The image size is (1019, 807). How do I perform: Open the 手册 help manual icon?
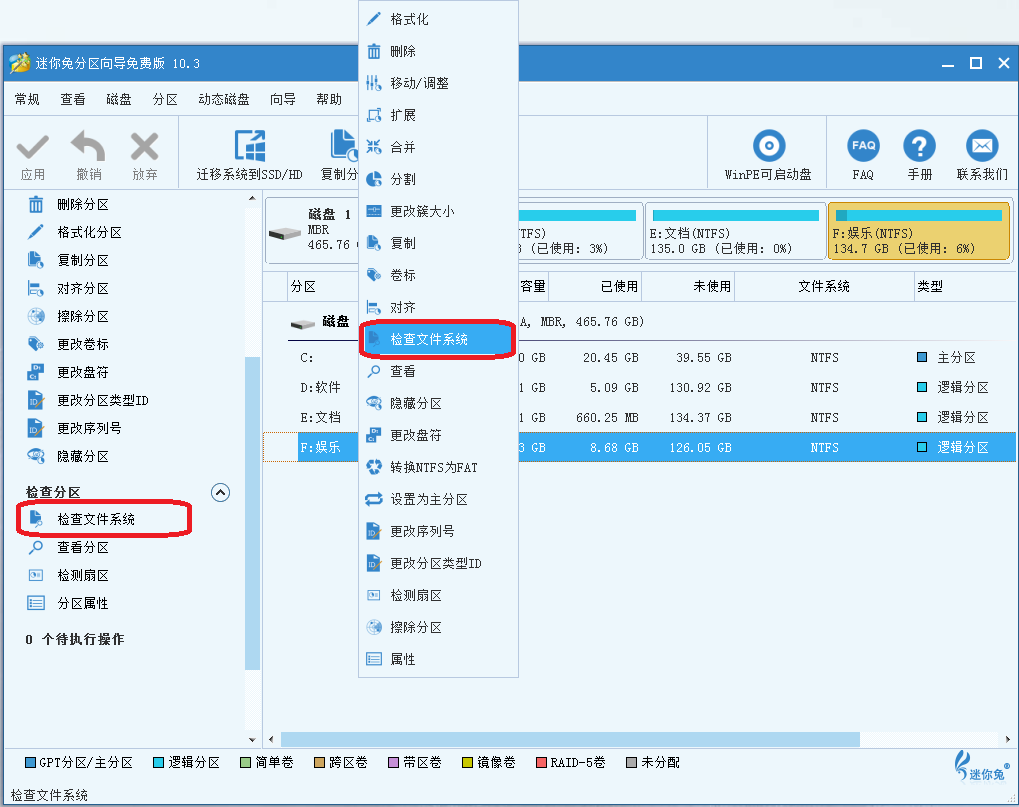pos(920,146)
